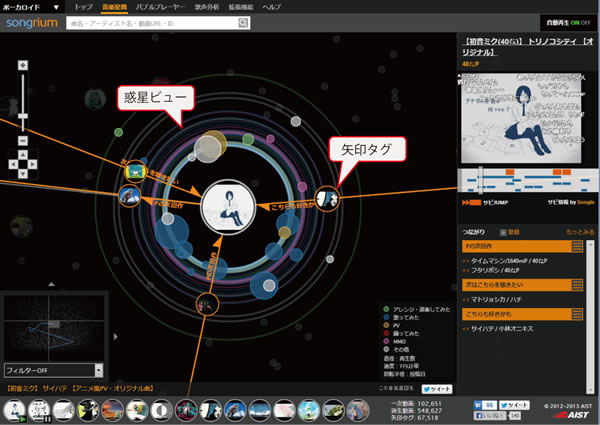Pan the map right with the arrow pad
The width and height of the screenshot is (600, 425).
pos(33,164)
